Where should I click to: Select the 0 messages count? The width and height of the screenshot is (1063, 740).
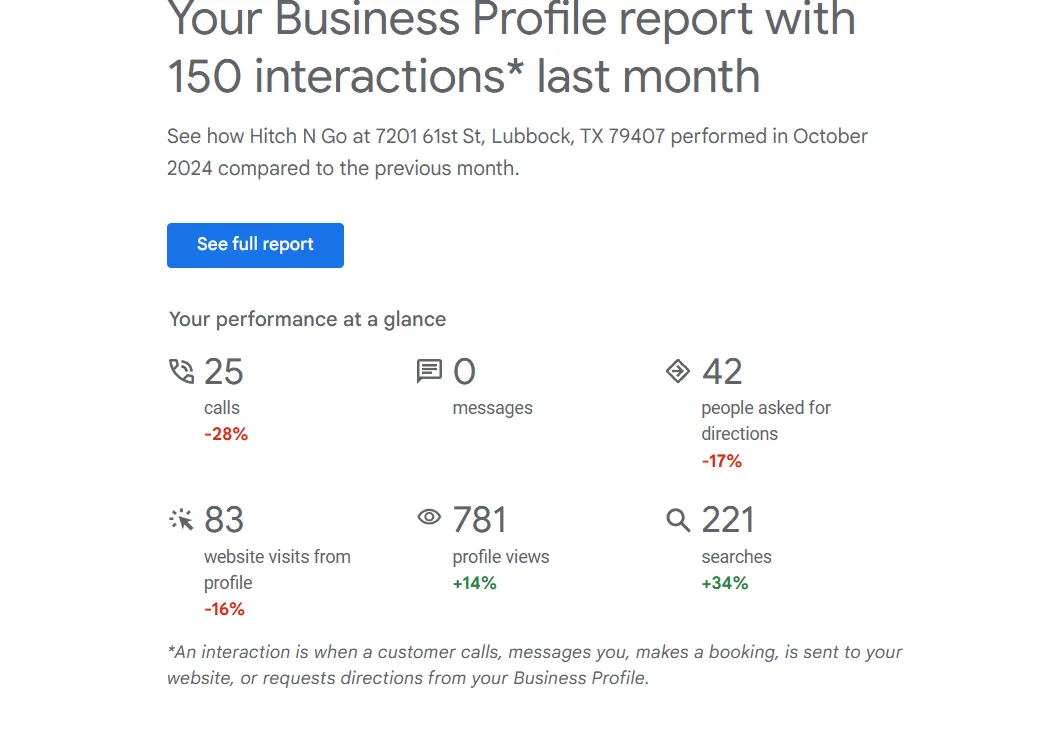(464, 371)
